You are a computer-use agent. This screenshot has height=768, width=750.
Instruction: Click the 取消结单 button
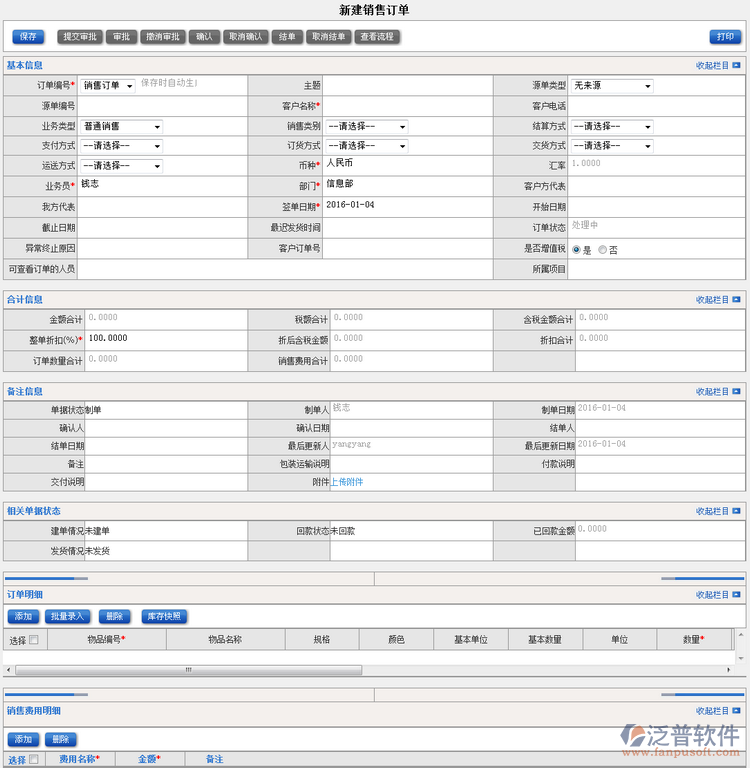[x=329, y=37]
